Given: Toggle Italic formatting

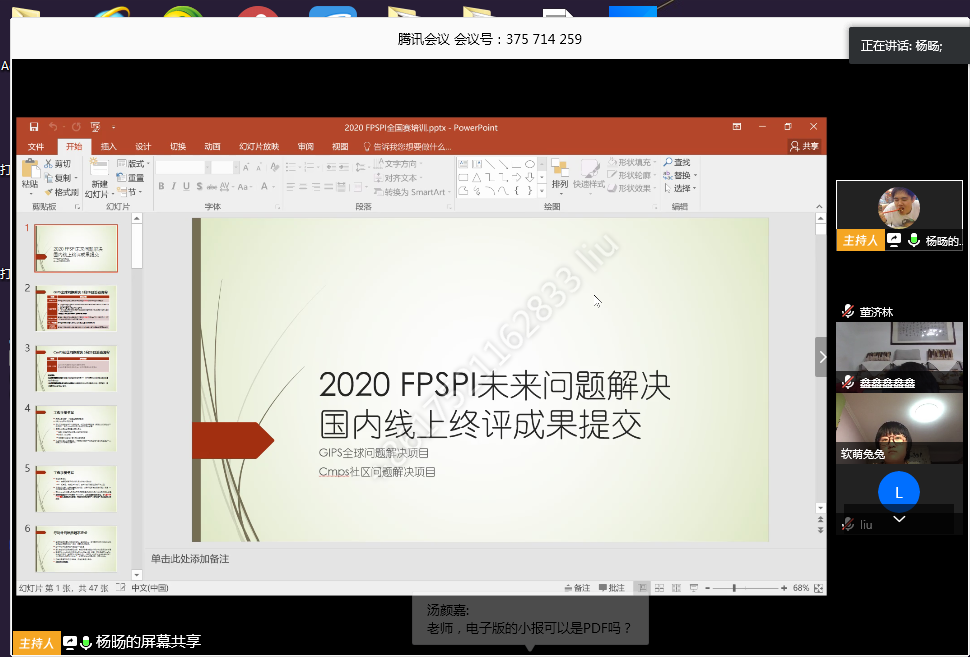Looking at the screenshot, I should (x=174, y=186).
